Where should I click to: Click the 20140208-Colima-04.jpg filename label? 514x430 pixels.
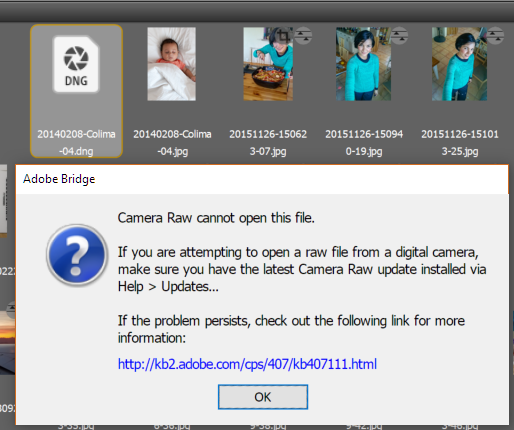click(172, 143)
